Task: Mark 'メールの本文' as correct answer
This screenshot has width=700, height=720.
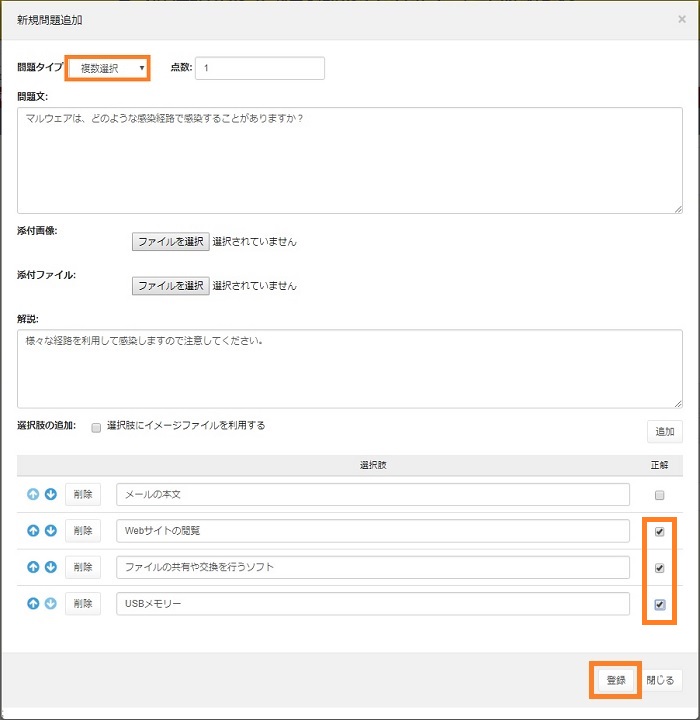Action: [658, 495]
